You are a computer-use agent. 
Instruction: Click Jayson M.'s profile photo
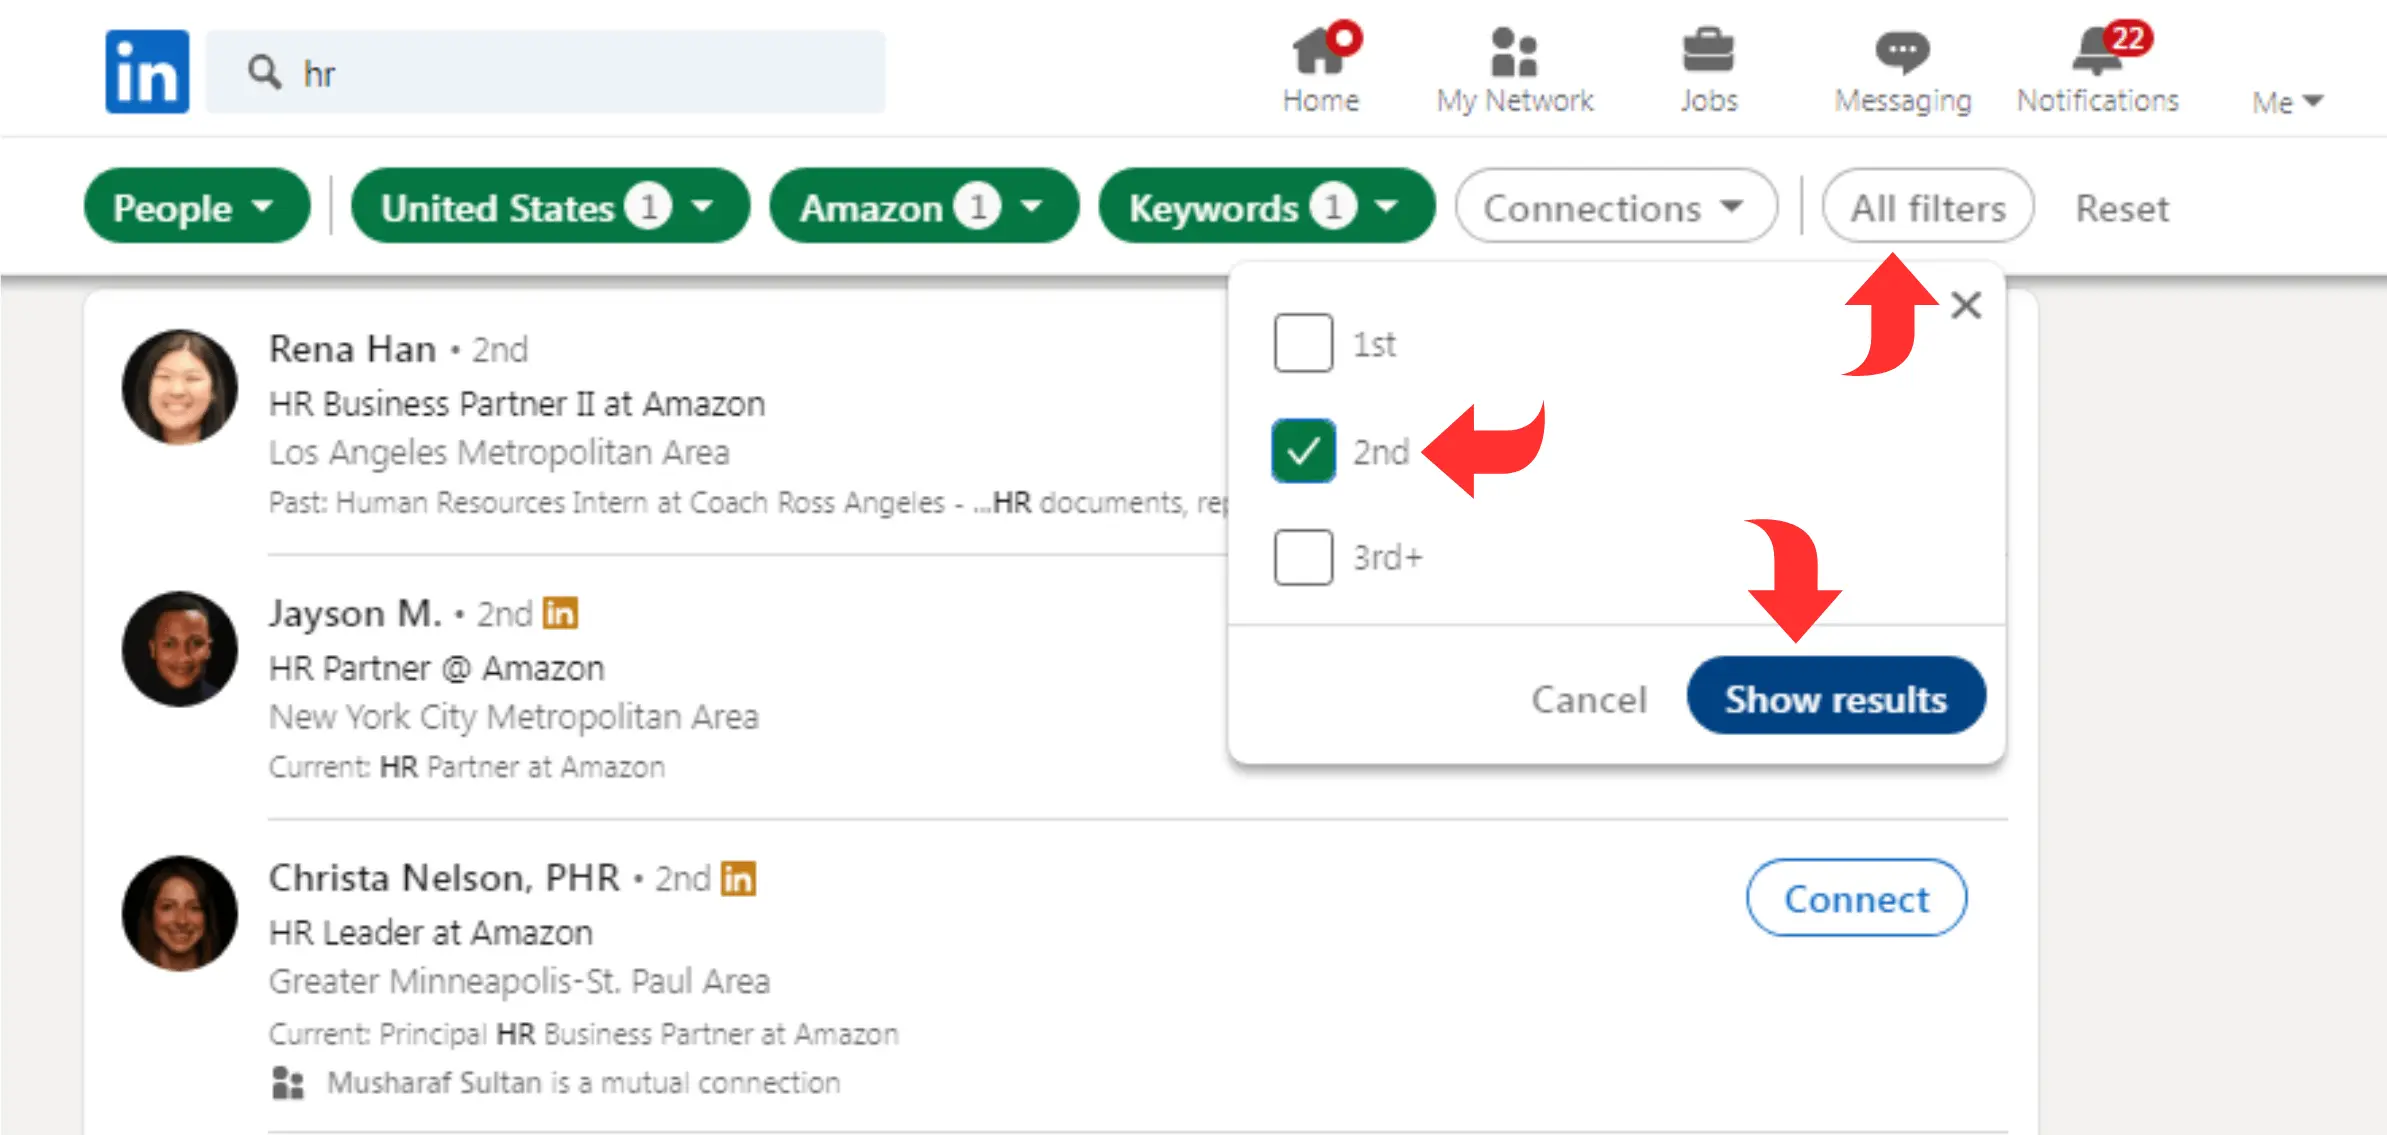click(180, 649)
